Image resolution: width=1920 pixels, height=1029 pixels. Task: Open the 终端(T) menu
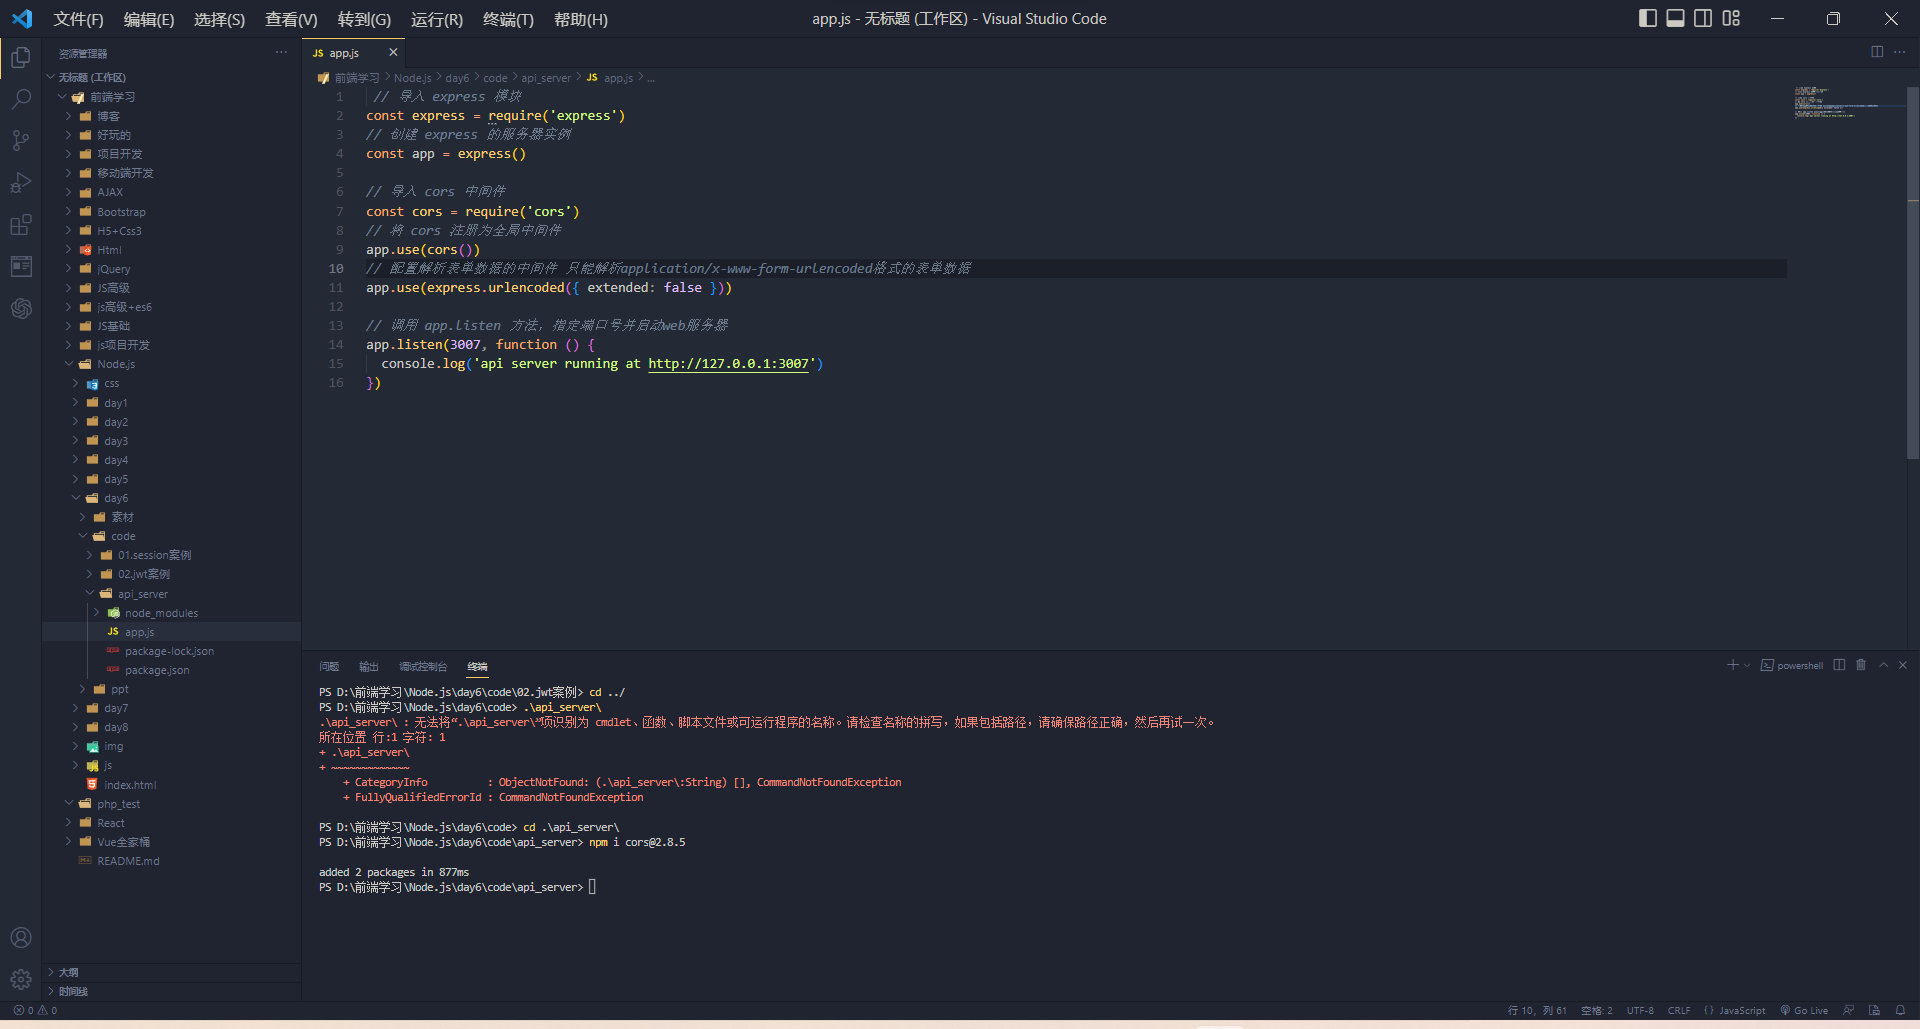point(508,19)
